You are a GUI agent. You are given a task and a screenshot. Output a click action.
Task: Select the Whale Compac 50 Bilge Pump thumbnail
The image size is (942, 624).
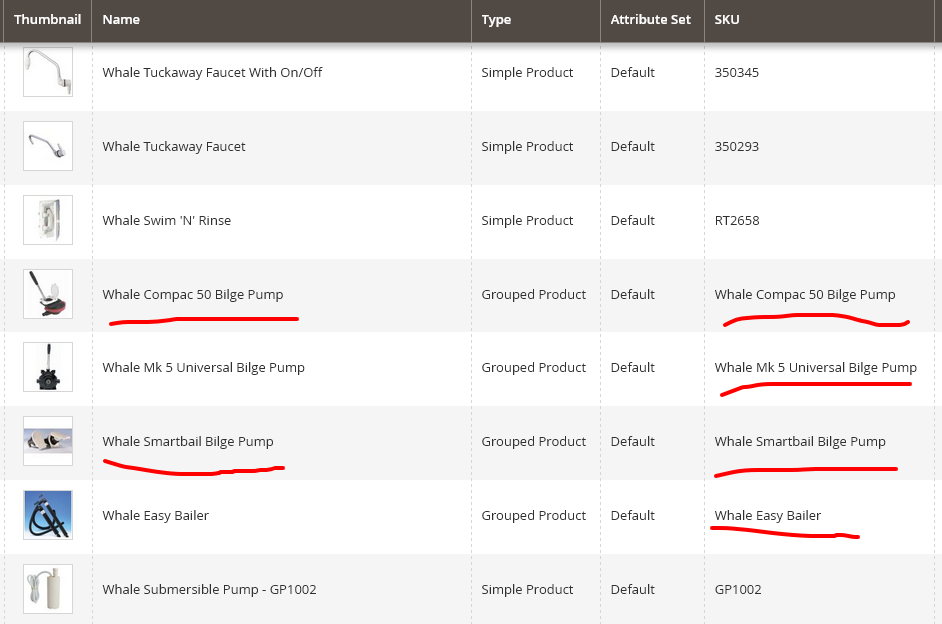[x=47, y=293]
